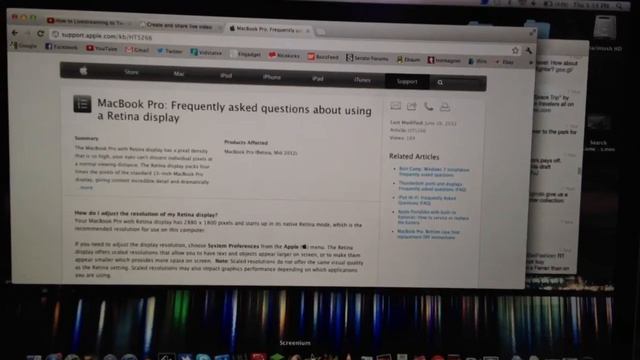Open the Twitter bookmark
The image size is (640, 360).
pos(170,51)
